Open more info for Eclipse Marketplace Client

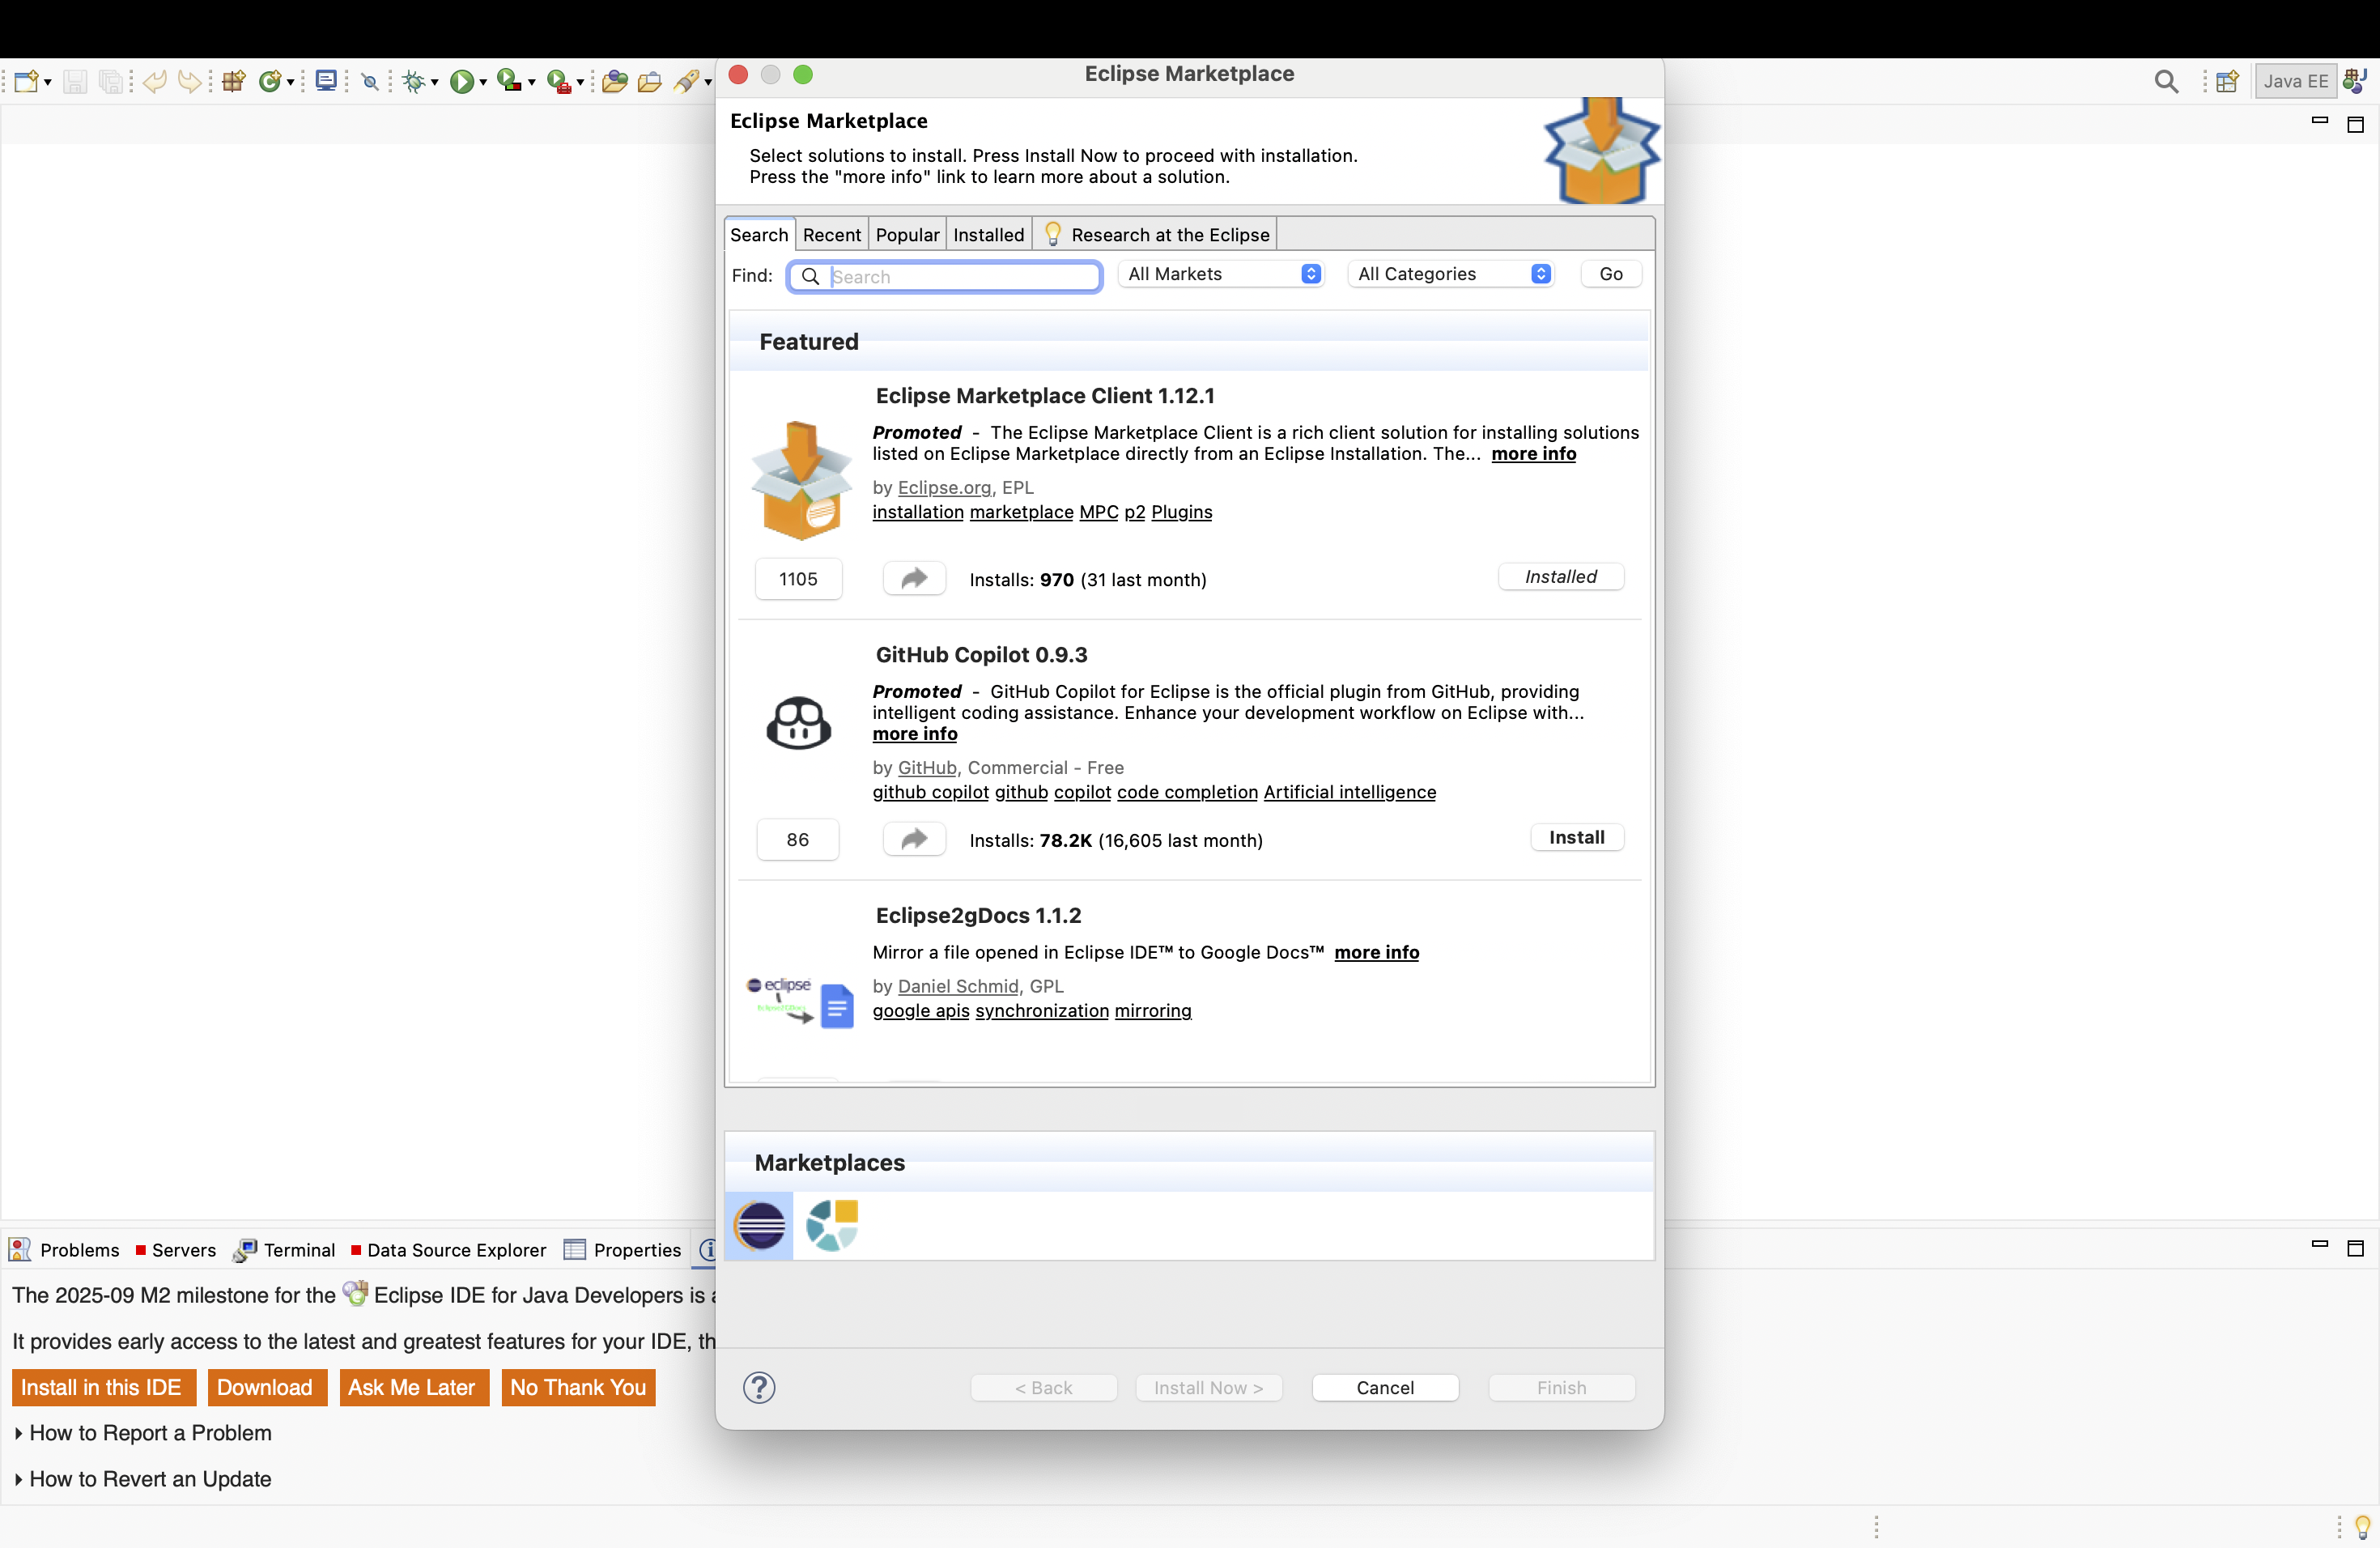pos(1533,454)
